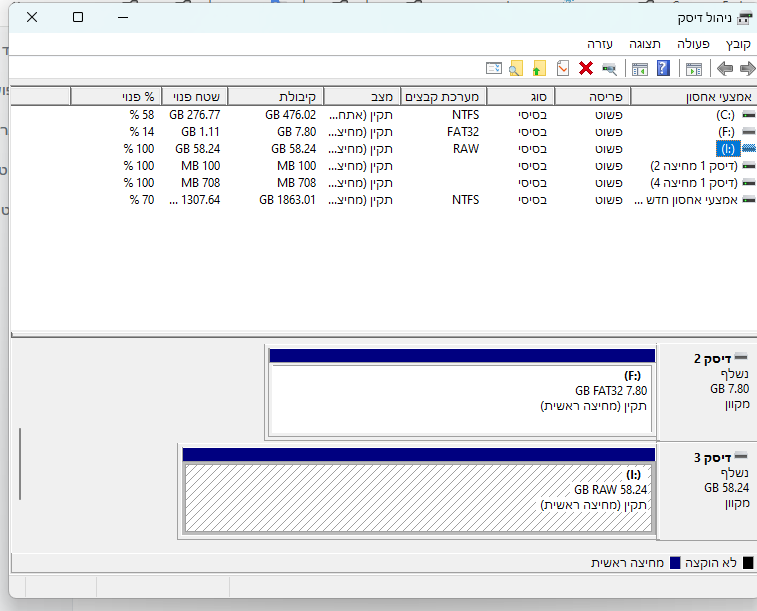Sort by the מצב column header
The width and height of the screenshot is (757, 611).
click(362, 97)
